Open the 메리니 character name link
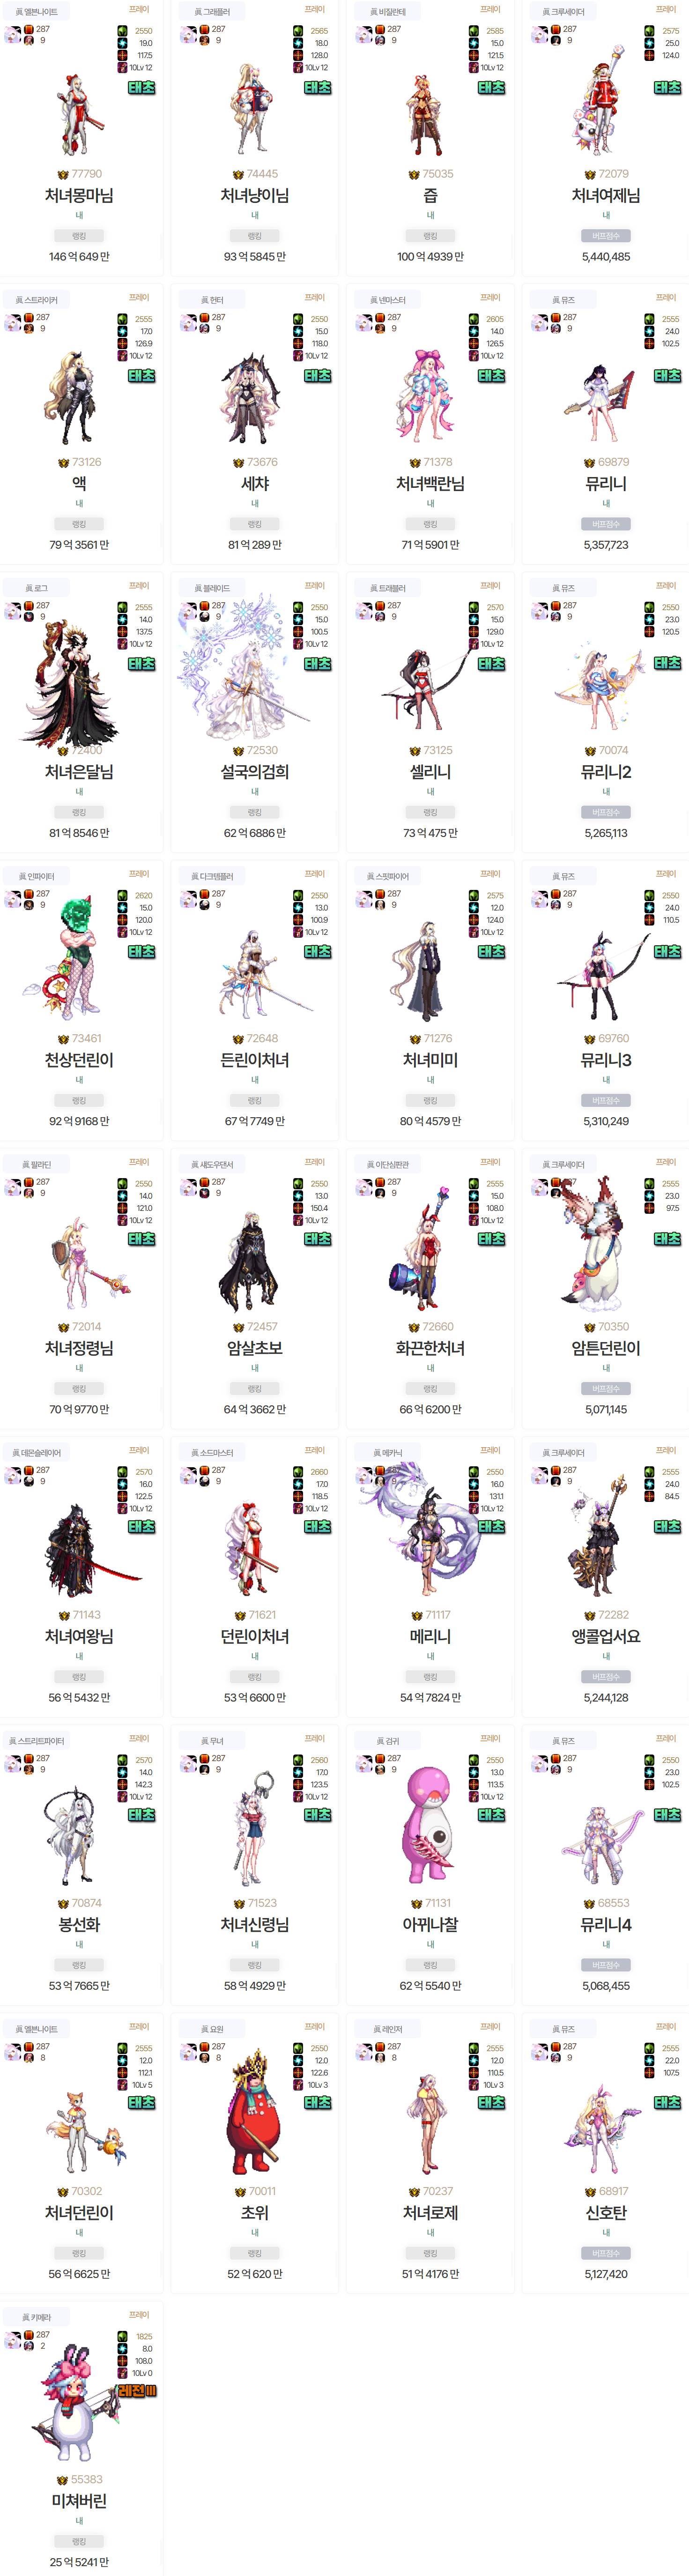689x2576 pixels. [x=430, y=1636]
